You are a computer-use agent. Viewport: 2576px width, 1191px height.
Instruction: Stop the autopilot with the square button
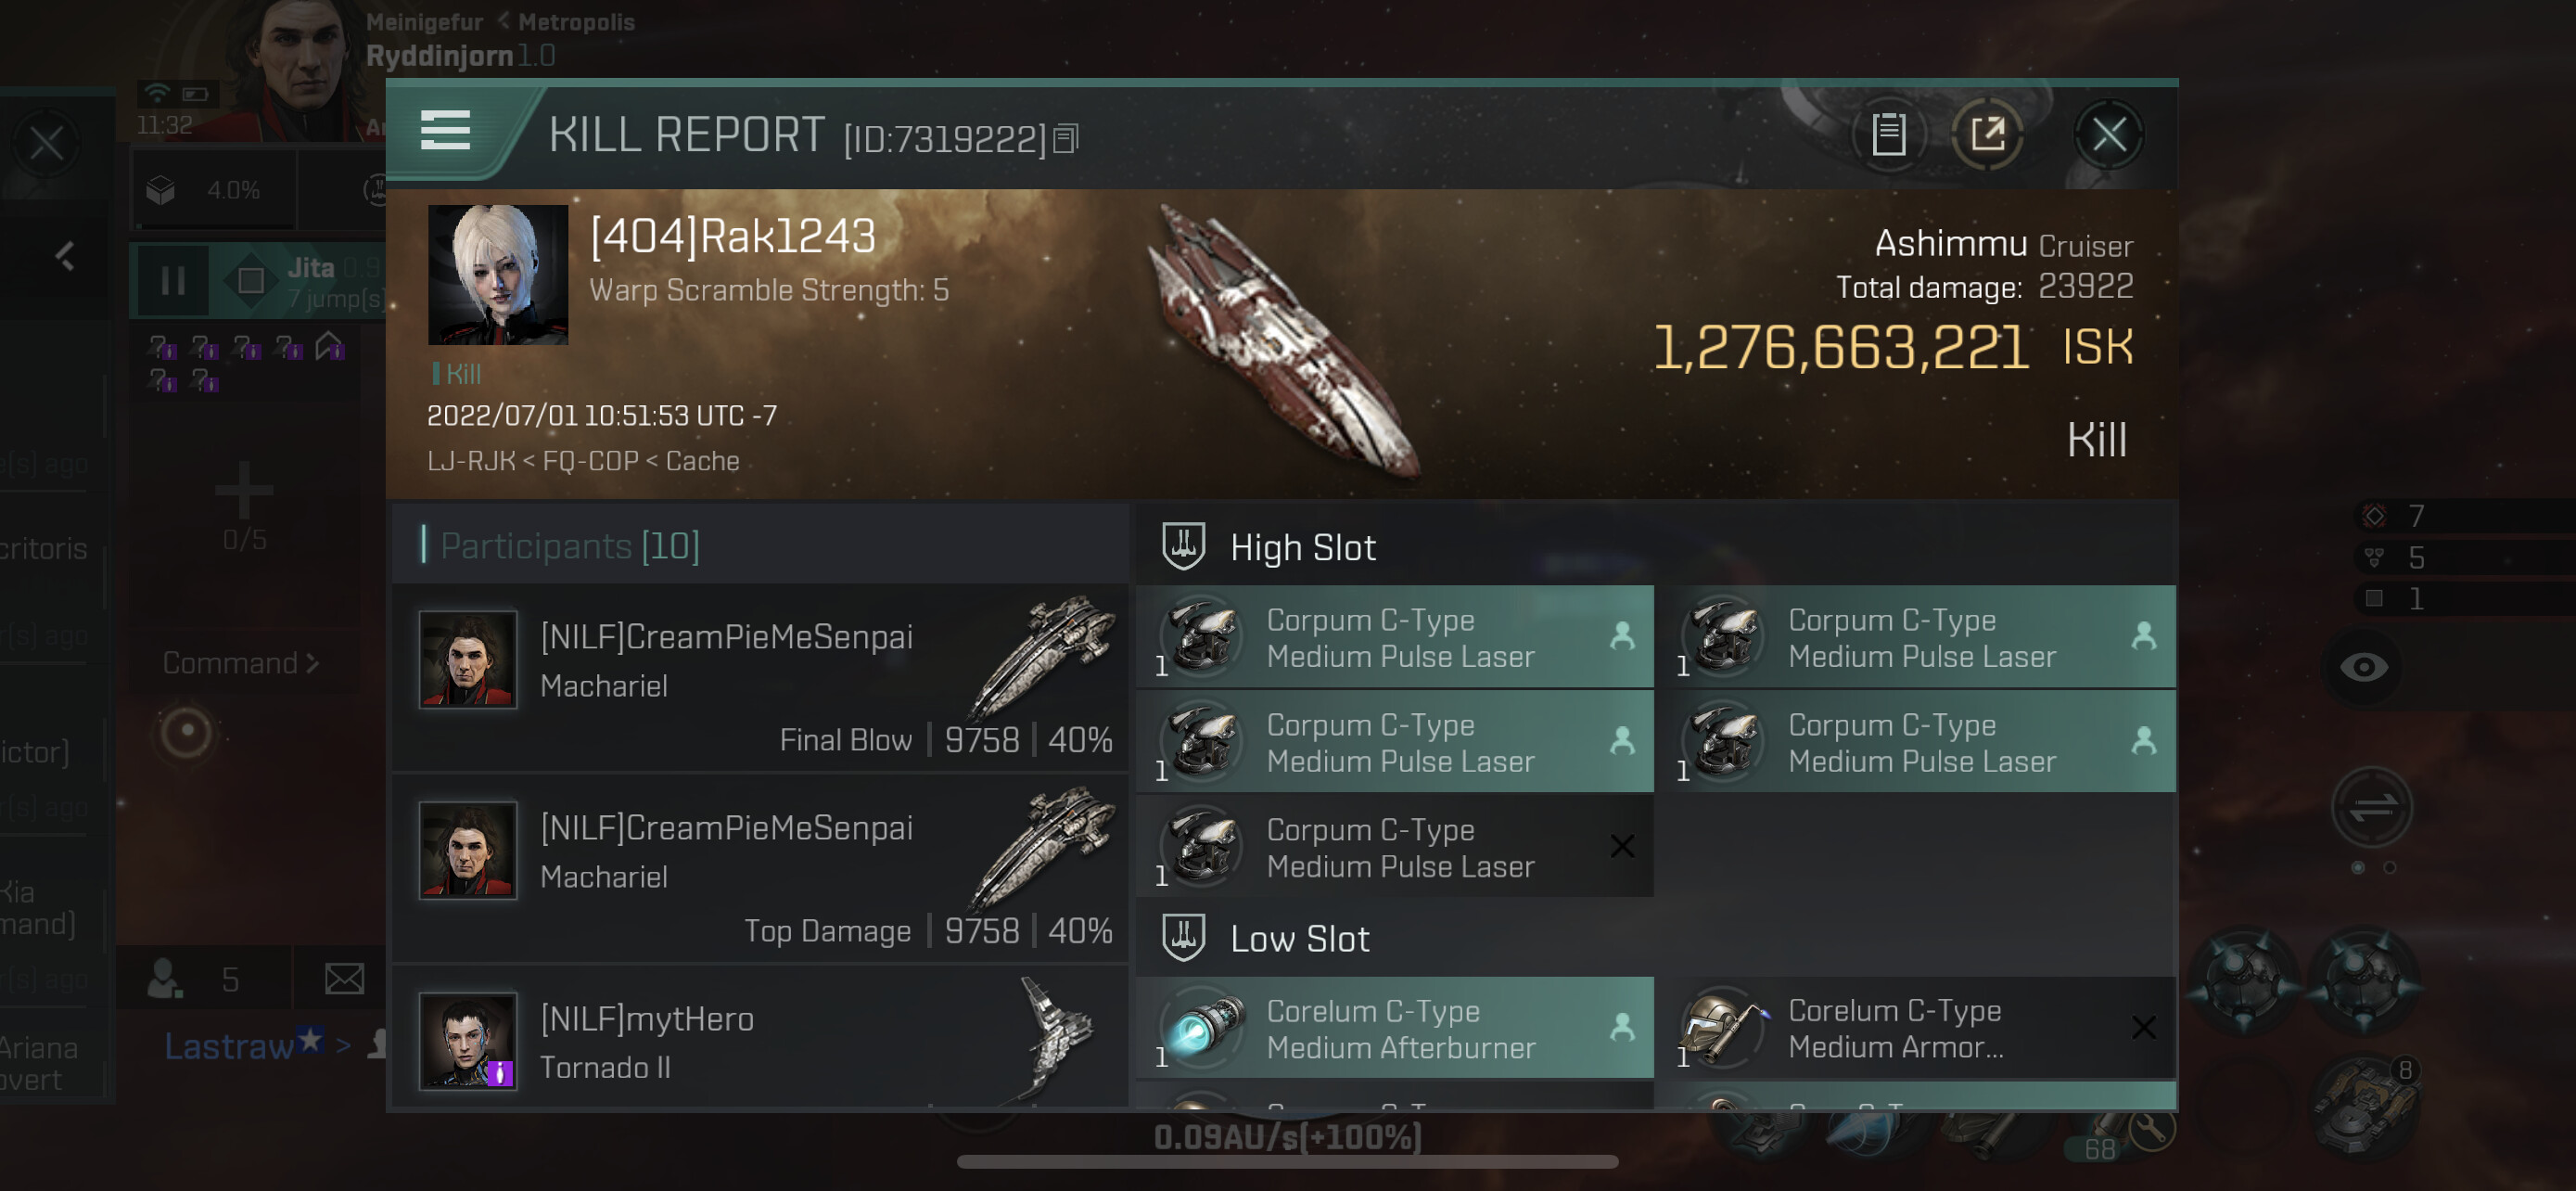250,281
